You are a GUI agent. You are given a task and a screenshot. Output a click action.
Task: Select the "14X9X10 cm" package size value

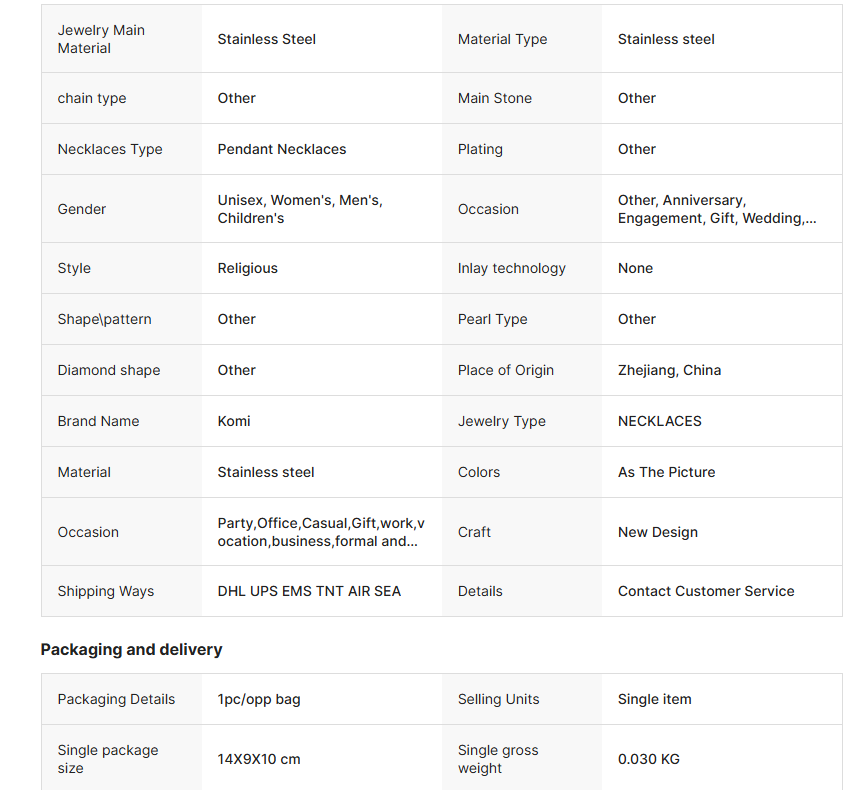pos(259,759)
